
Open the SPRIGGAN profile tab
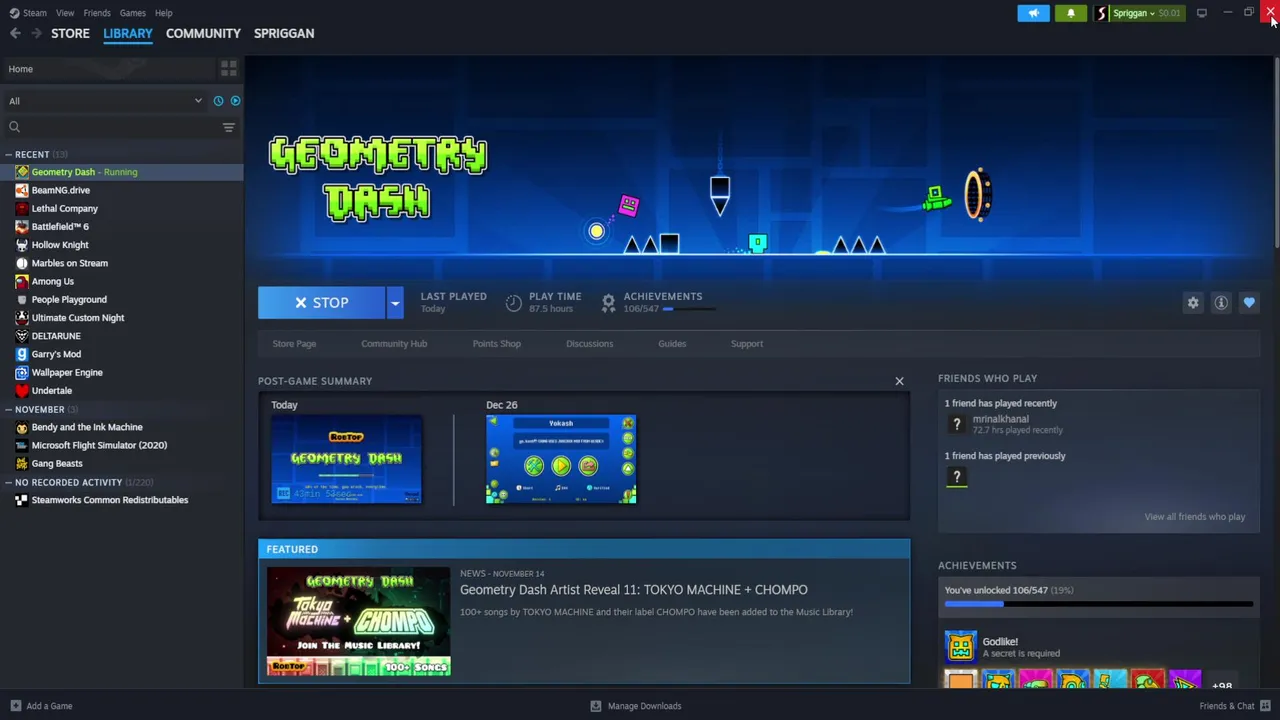[284, 33]
